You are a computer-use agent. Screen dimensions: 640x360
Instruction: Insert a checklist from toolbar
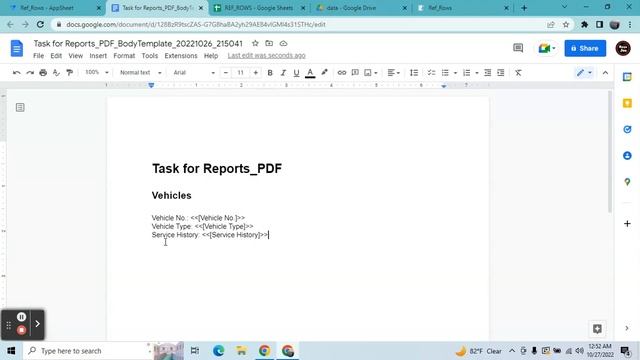pyautogui.click(x=431, y=73)
